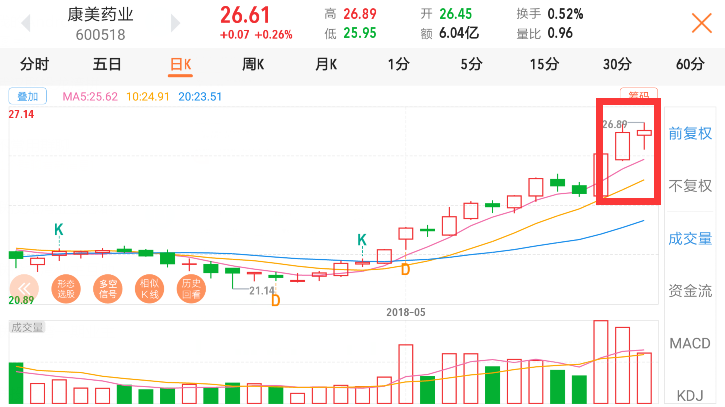Click the 20:23.51 moving average label
Image resolution: width=725 pixels, height=407 pixels.
(x=200, y=97)
